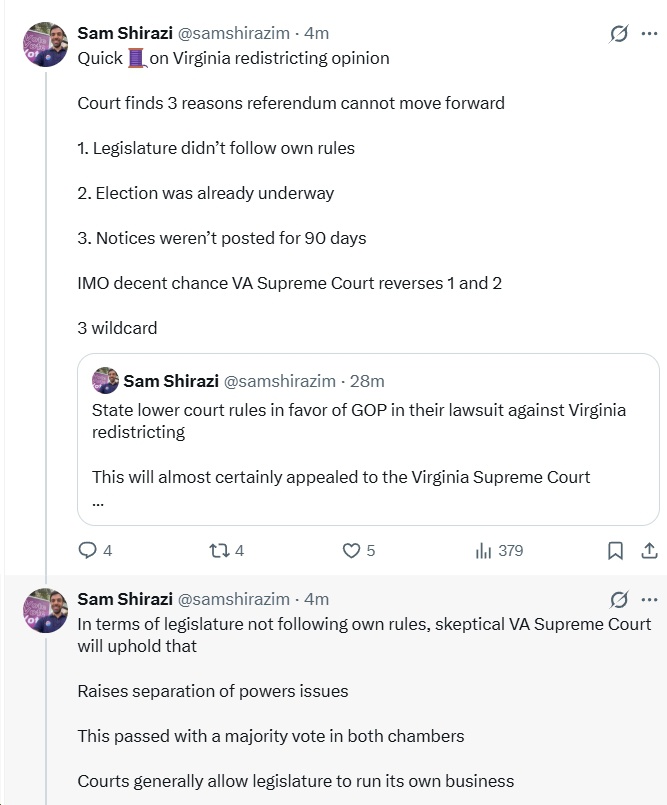
Task: Like the first tweet via heart icon
Action: tap(351, 550)
